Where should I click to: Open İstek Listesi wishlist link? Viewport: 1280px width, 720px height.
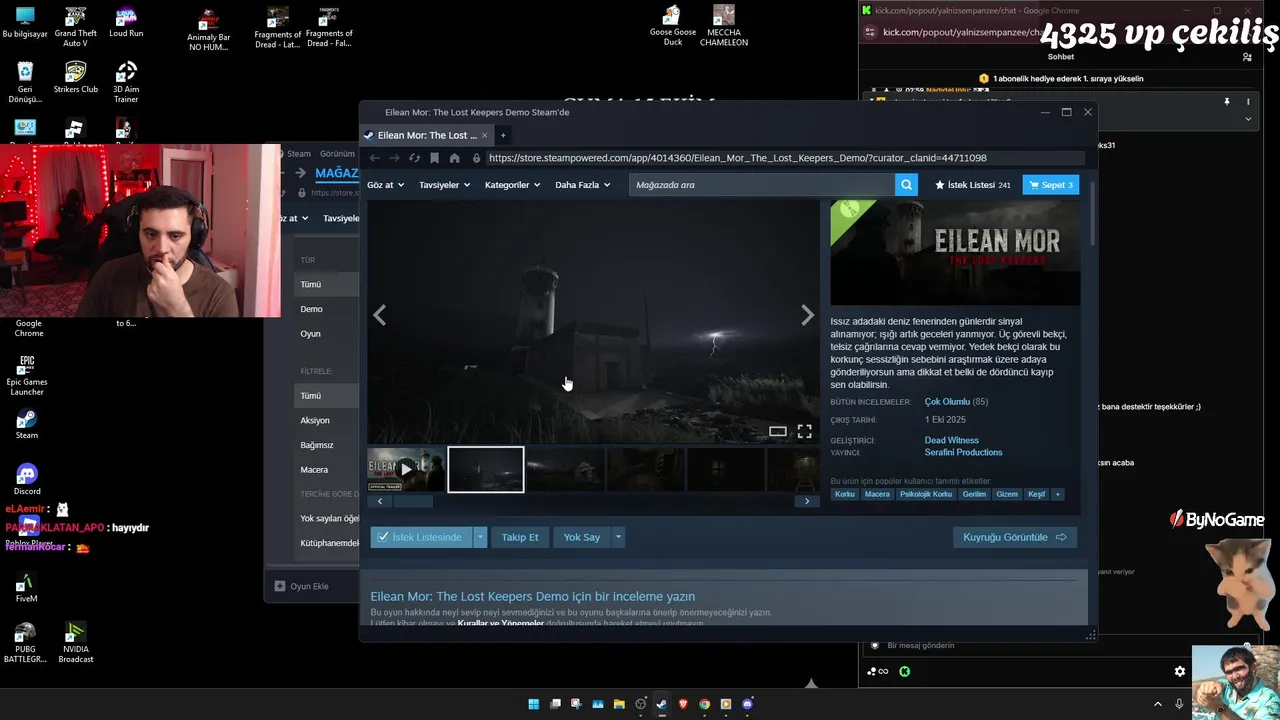click(972, 185)
